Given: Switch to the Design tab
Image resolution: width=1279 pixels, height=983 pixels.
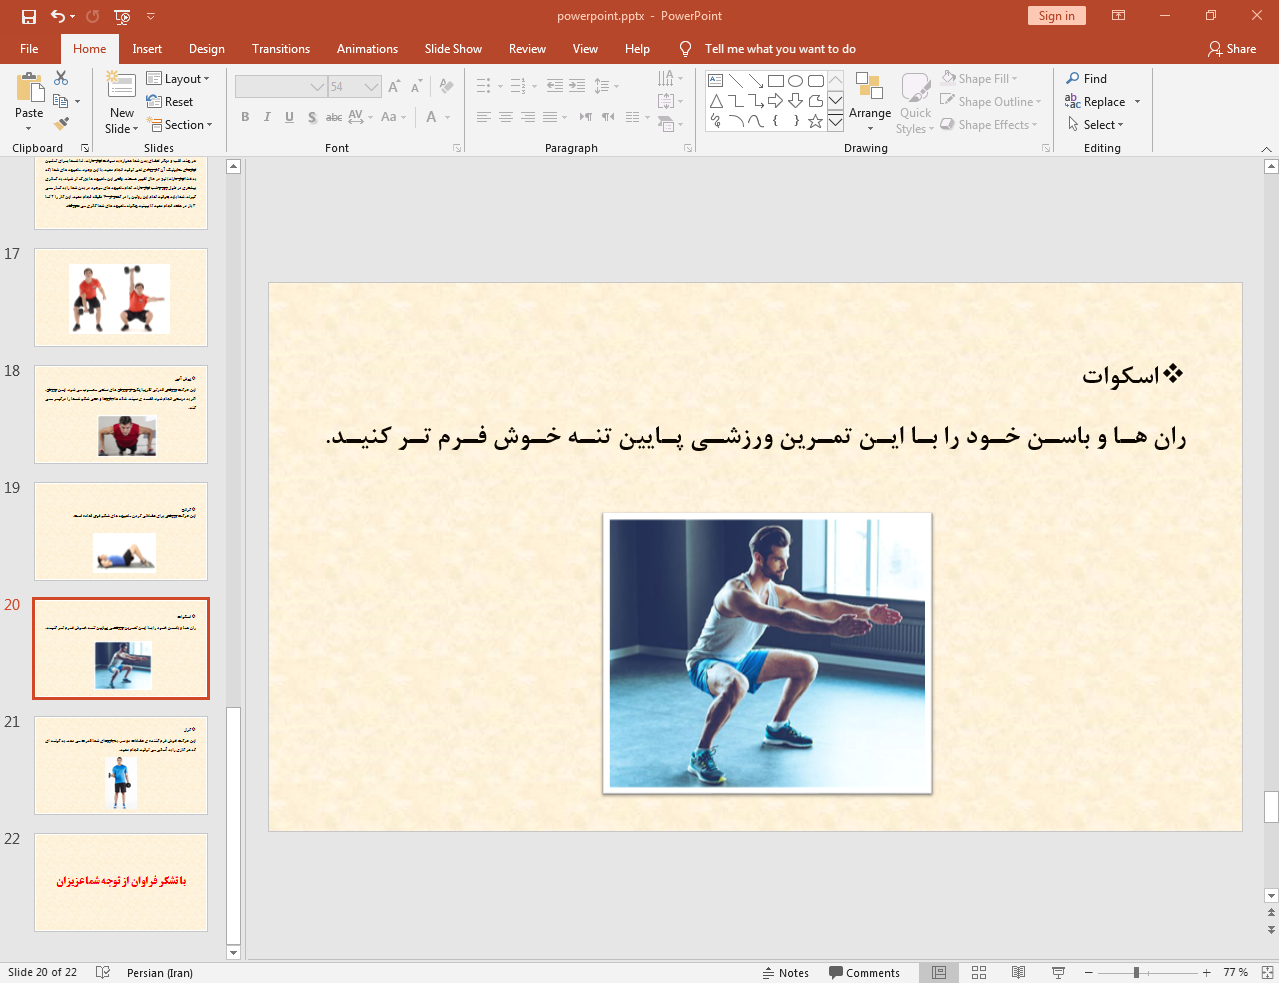Looking at the screenshot, I should (207, 48).
